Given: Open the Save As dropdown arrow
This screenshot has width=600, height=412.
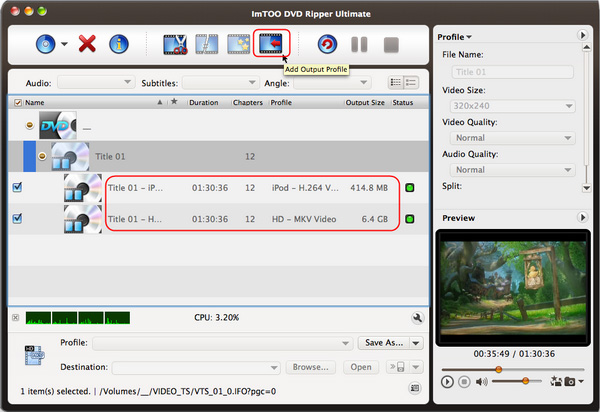Looking at the screenshot, I should pyautogui.click(x=416, y=343).
